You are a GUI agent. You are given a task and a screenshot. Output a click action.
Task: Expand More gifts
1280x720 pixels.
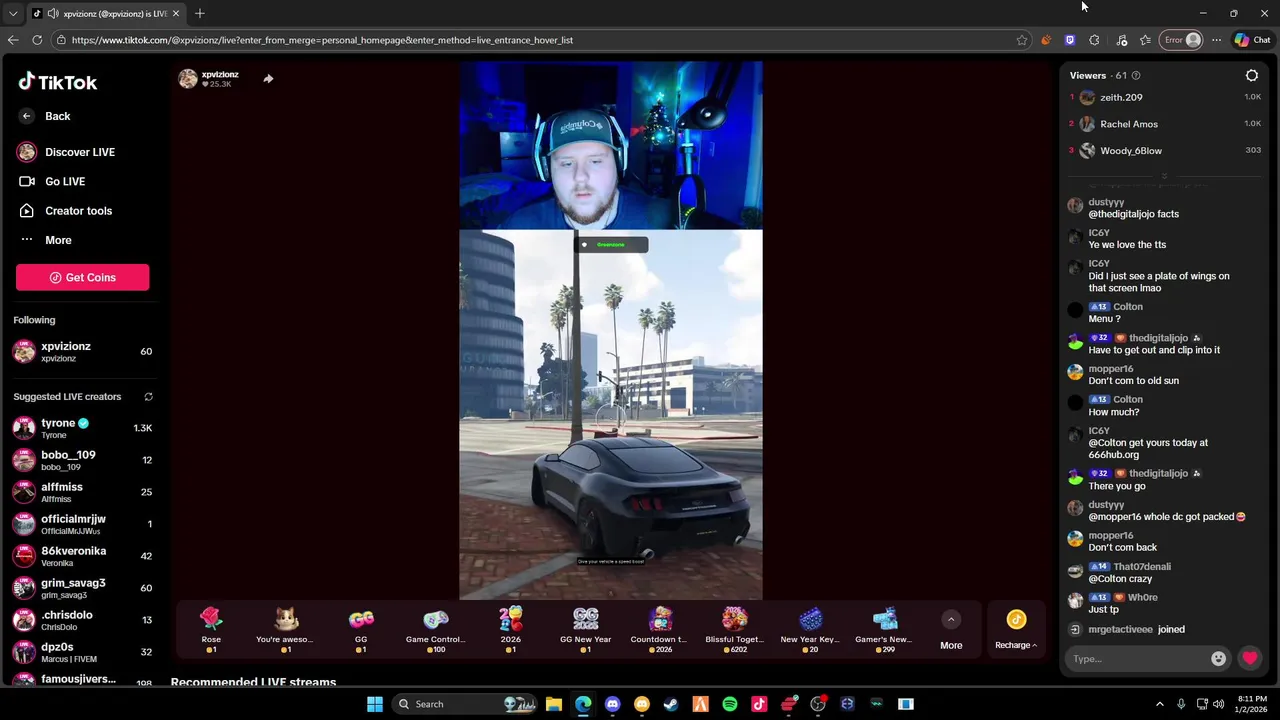[x=951, y=631]
